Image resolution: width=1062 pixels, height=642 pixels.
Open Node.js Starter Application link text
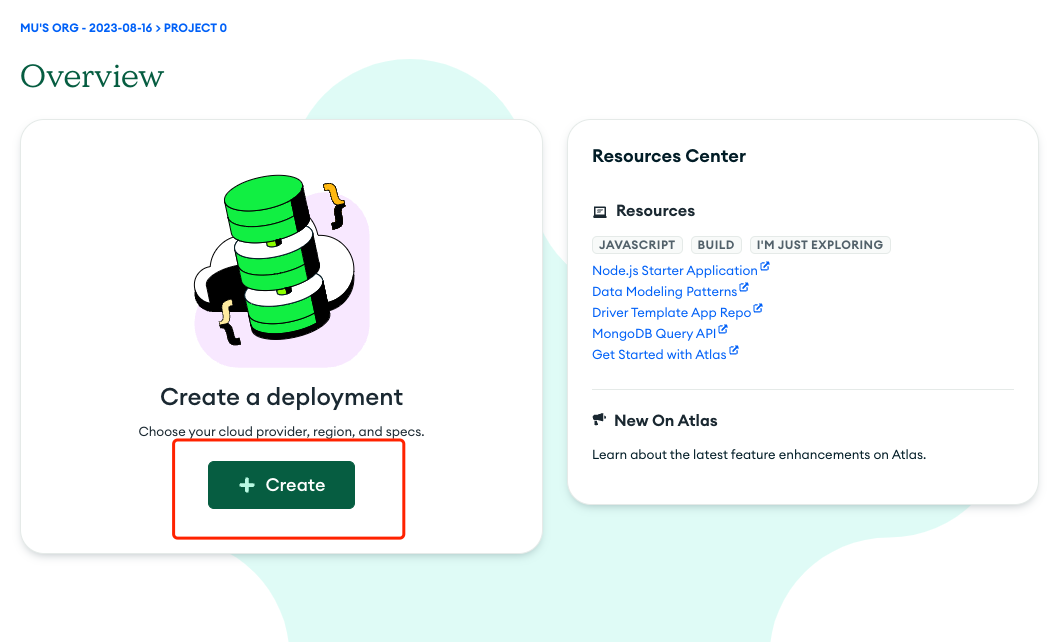pyautogui.click(x=674, y=271)
